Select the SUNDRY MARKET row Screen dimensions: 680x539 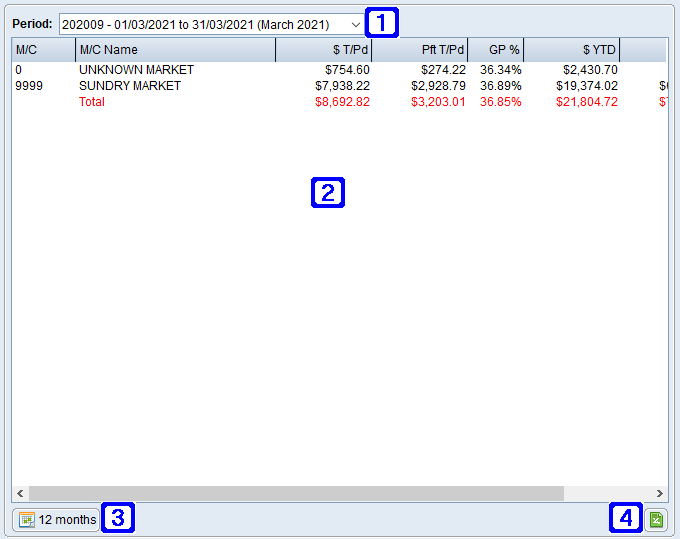click(x=339, y=86)
